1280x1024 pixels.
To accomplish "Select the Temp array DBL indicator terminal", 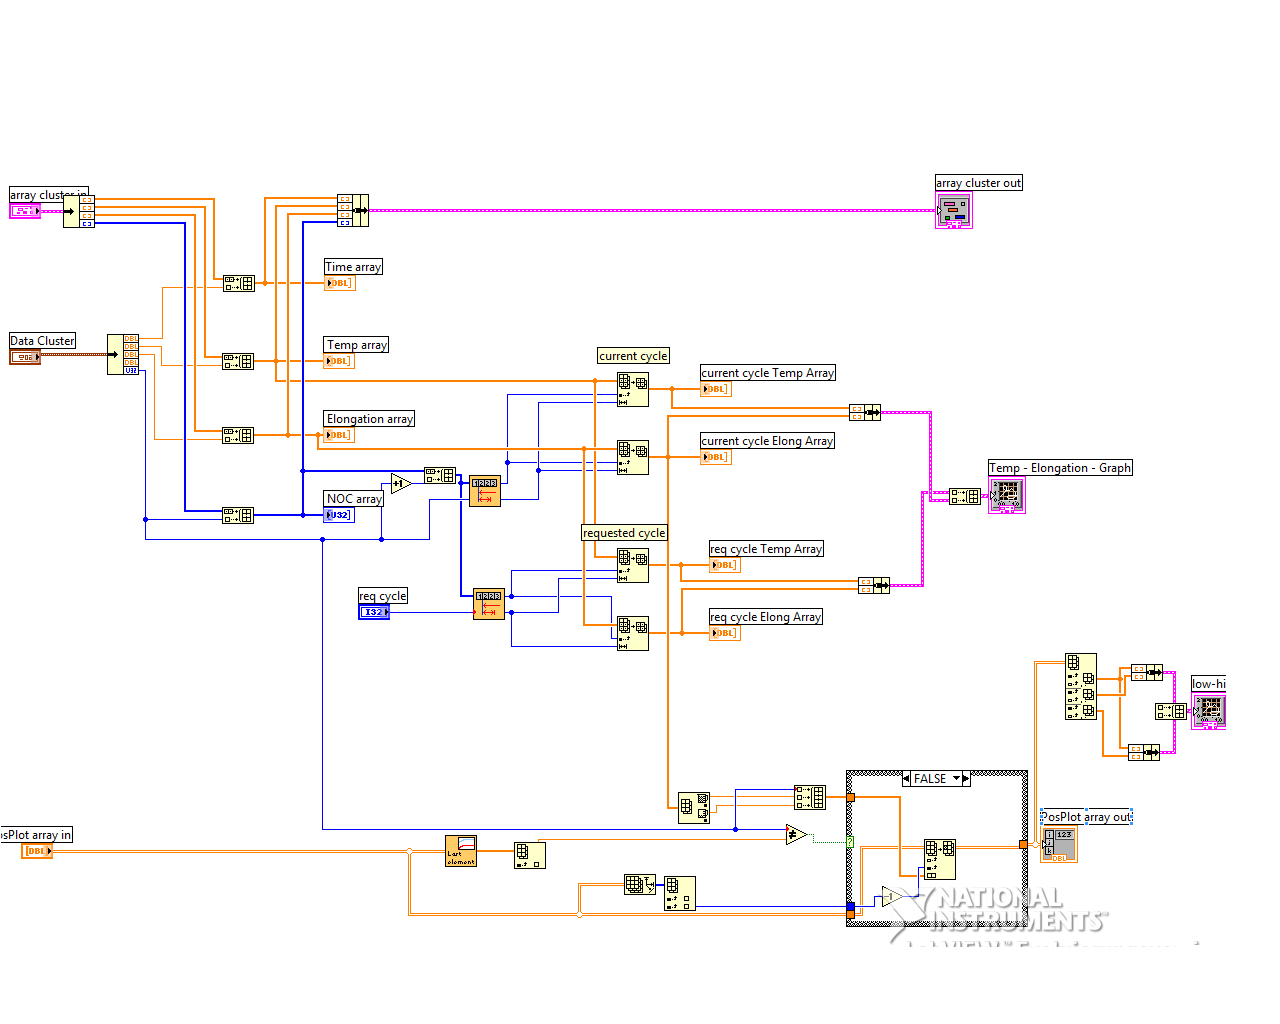I will [339, 361].
